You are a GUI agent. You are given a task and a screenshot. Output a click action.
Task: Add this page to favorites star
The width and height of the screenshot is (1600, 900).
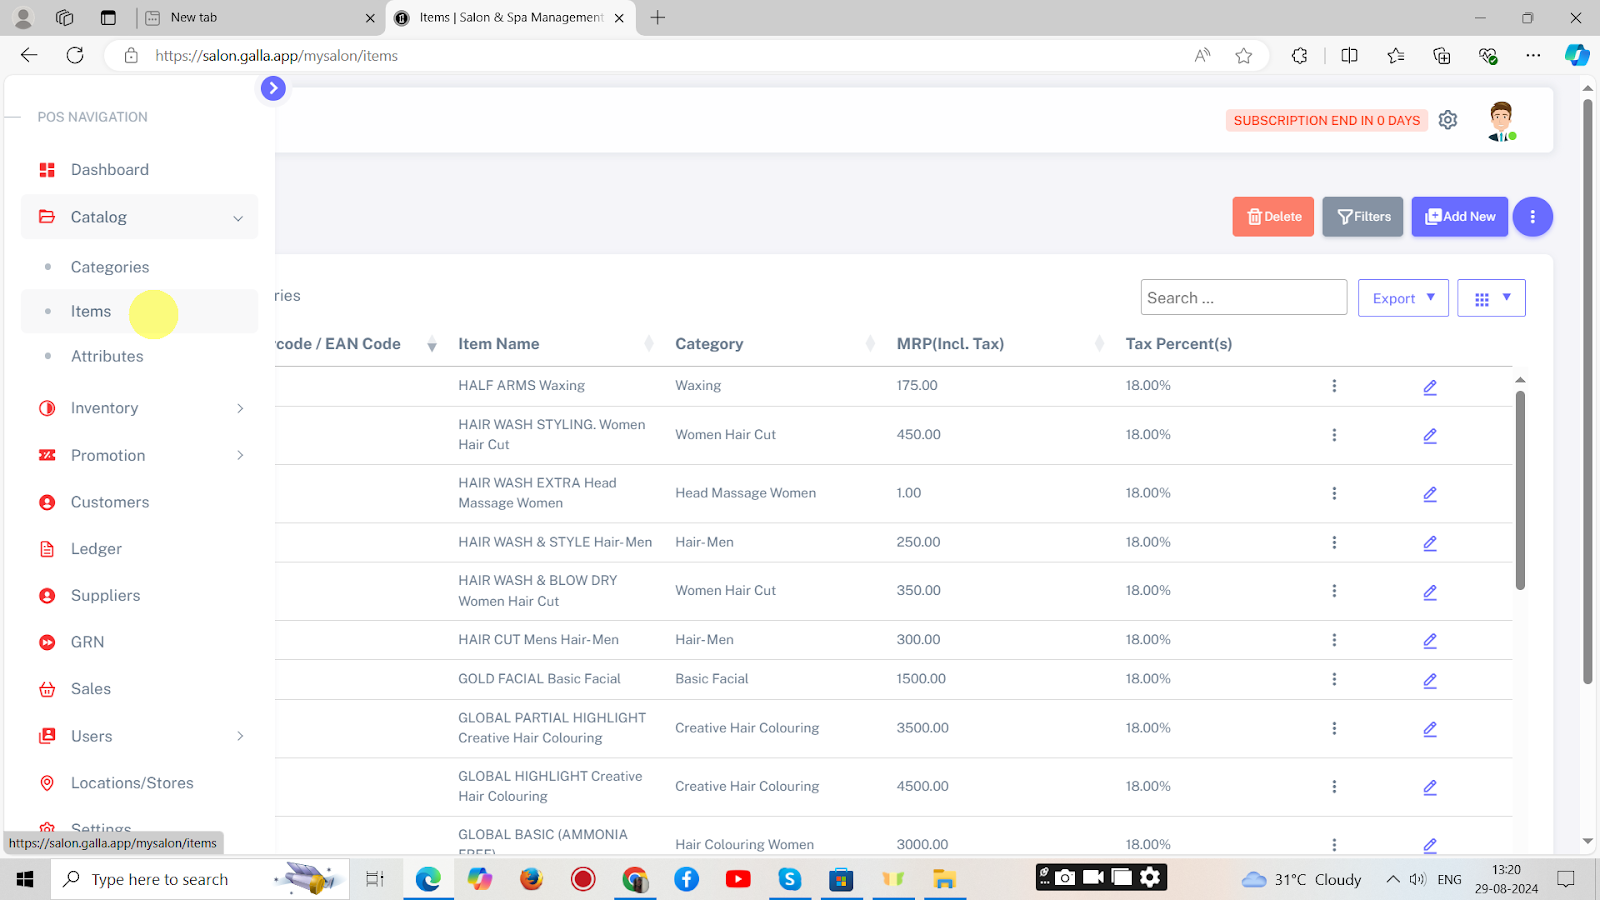[x=1244, y=56]
